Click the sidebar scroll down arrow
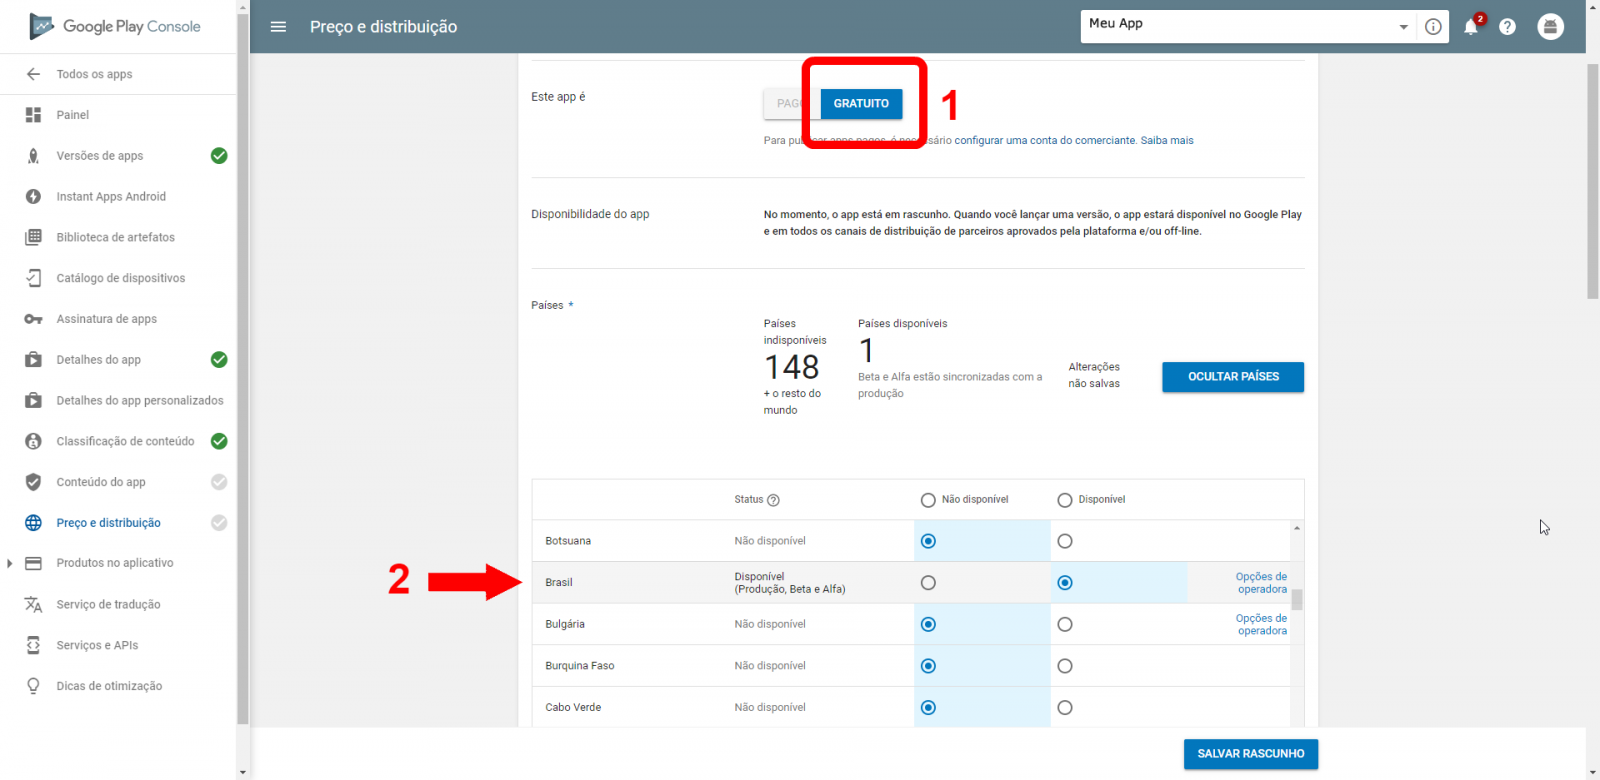1600x780 pixels. coord(242,772)
